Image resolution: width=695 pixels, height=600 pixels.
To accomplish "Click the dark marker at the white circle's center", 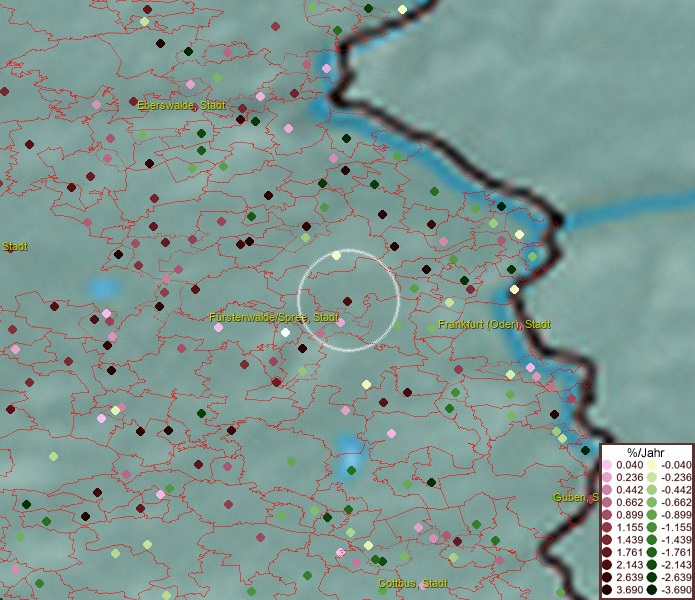I will (347, 301).
